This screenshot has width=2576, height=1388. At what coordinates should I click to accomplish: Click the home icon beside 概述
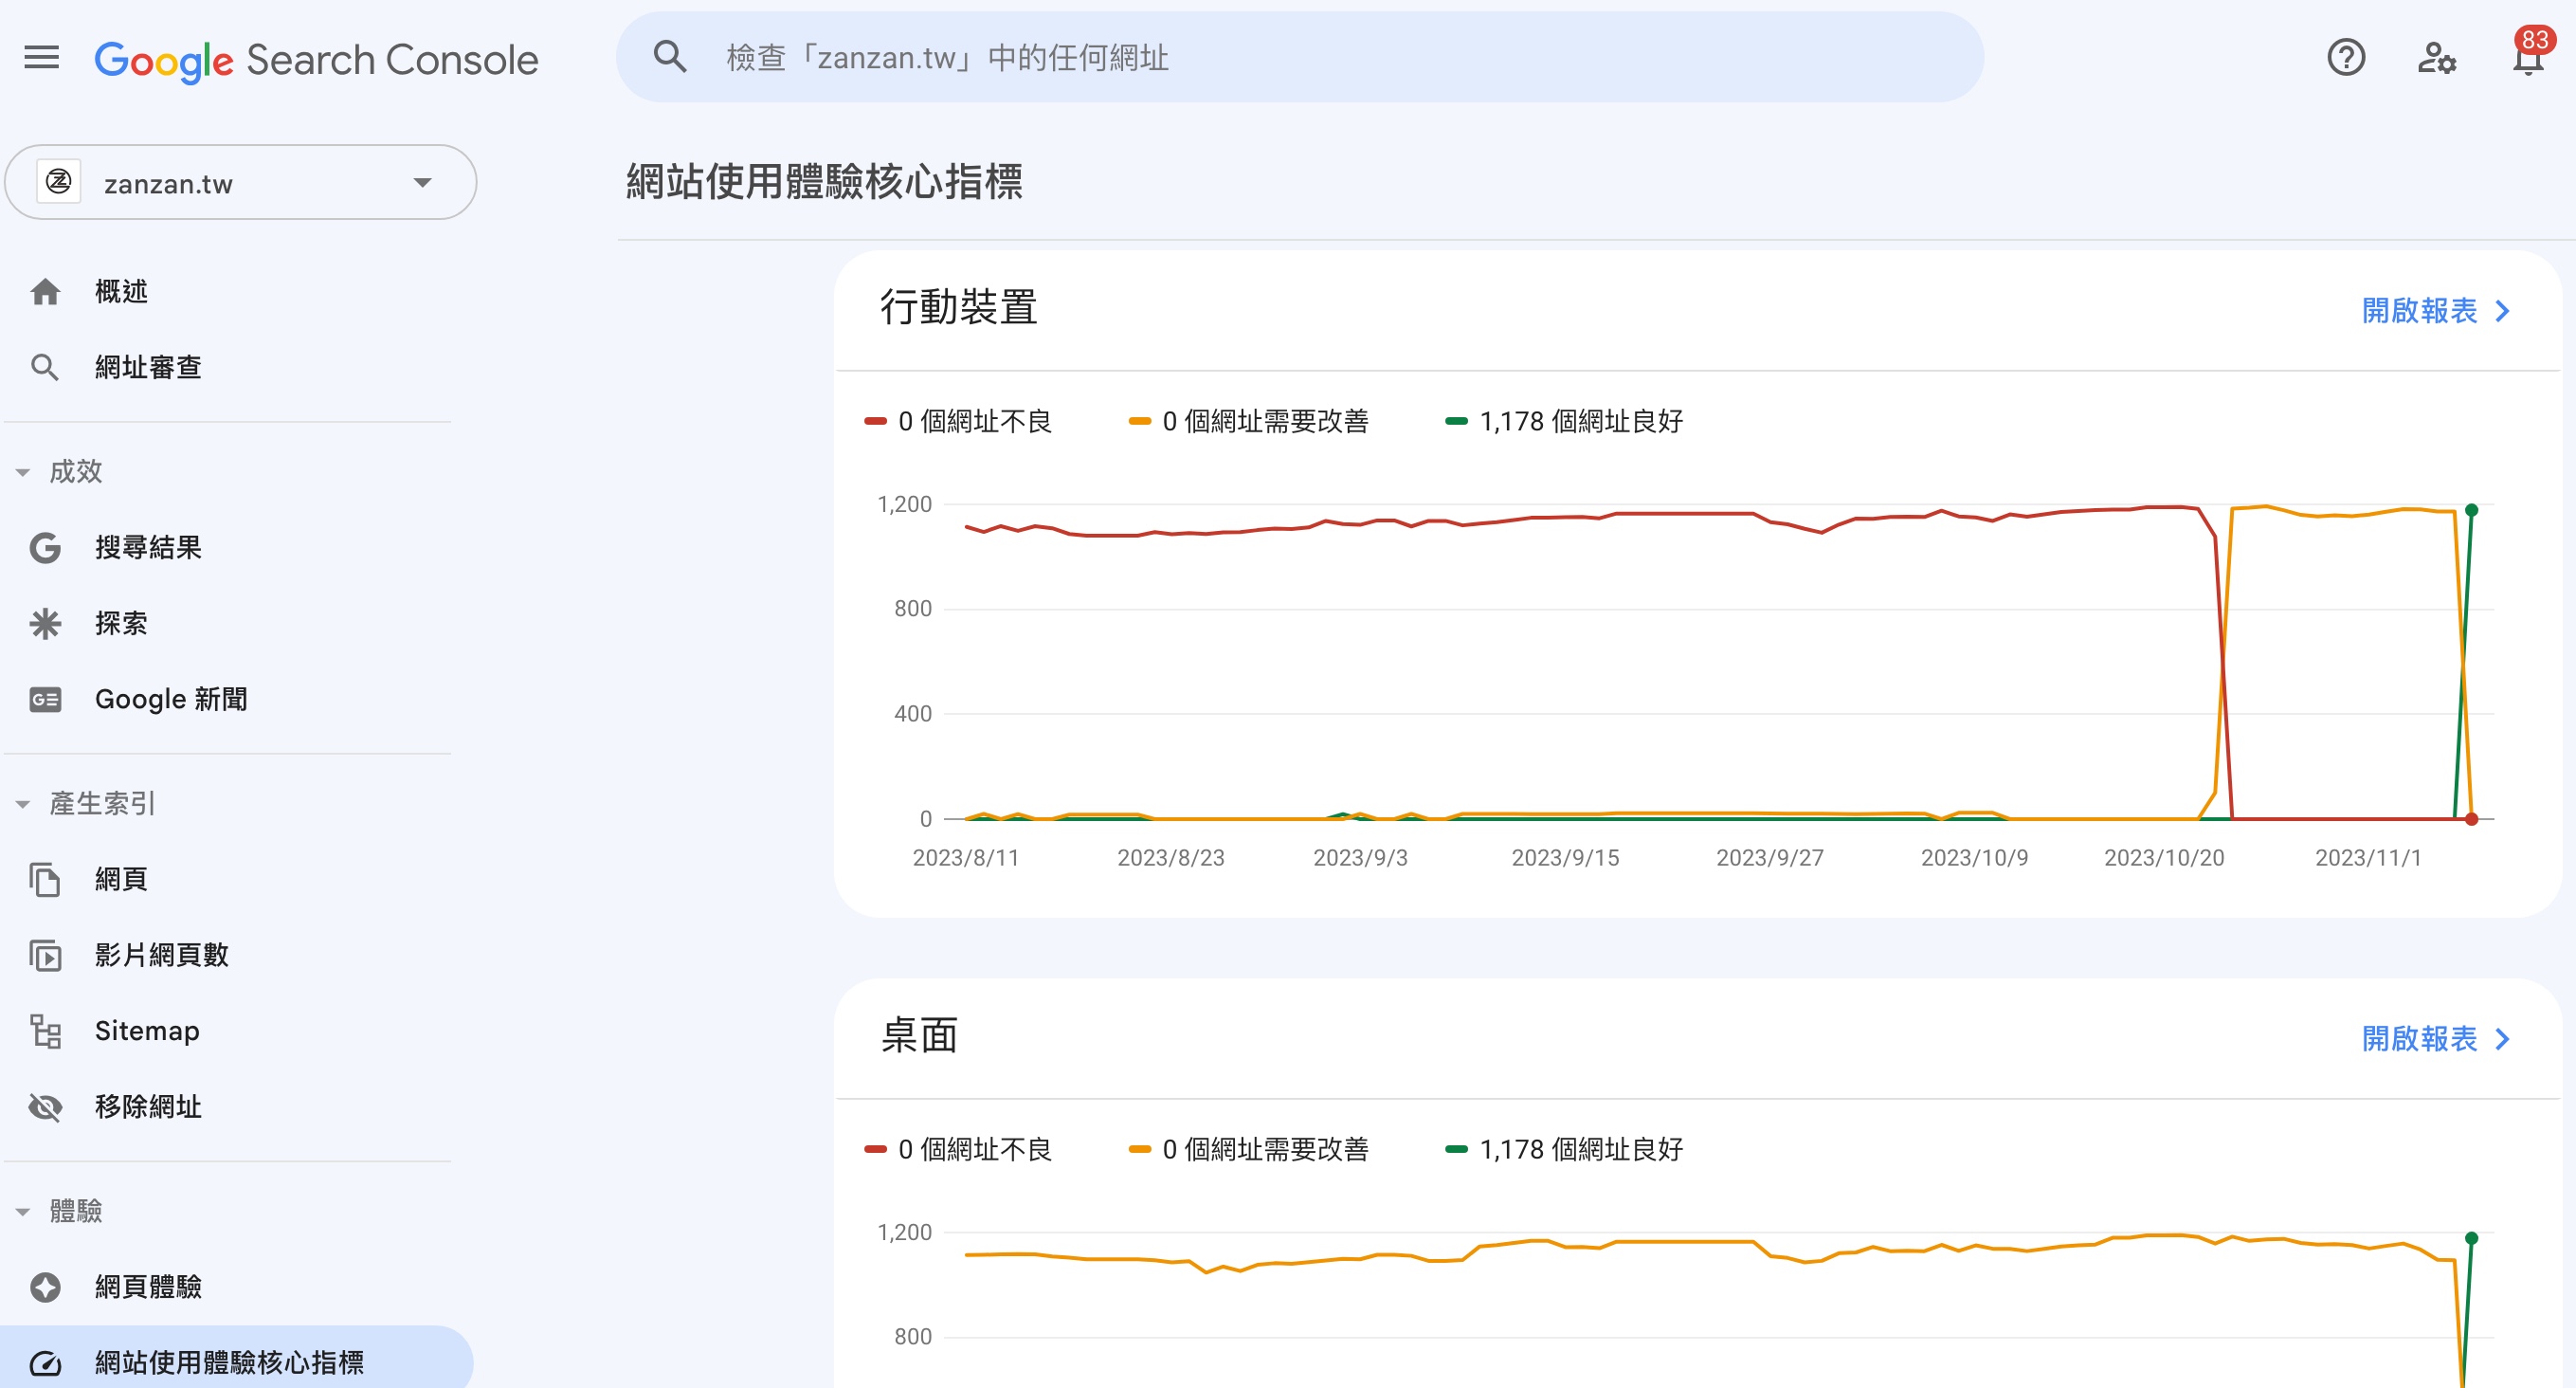point(45,292)
